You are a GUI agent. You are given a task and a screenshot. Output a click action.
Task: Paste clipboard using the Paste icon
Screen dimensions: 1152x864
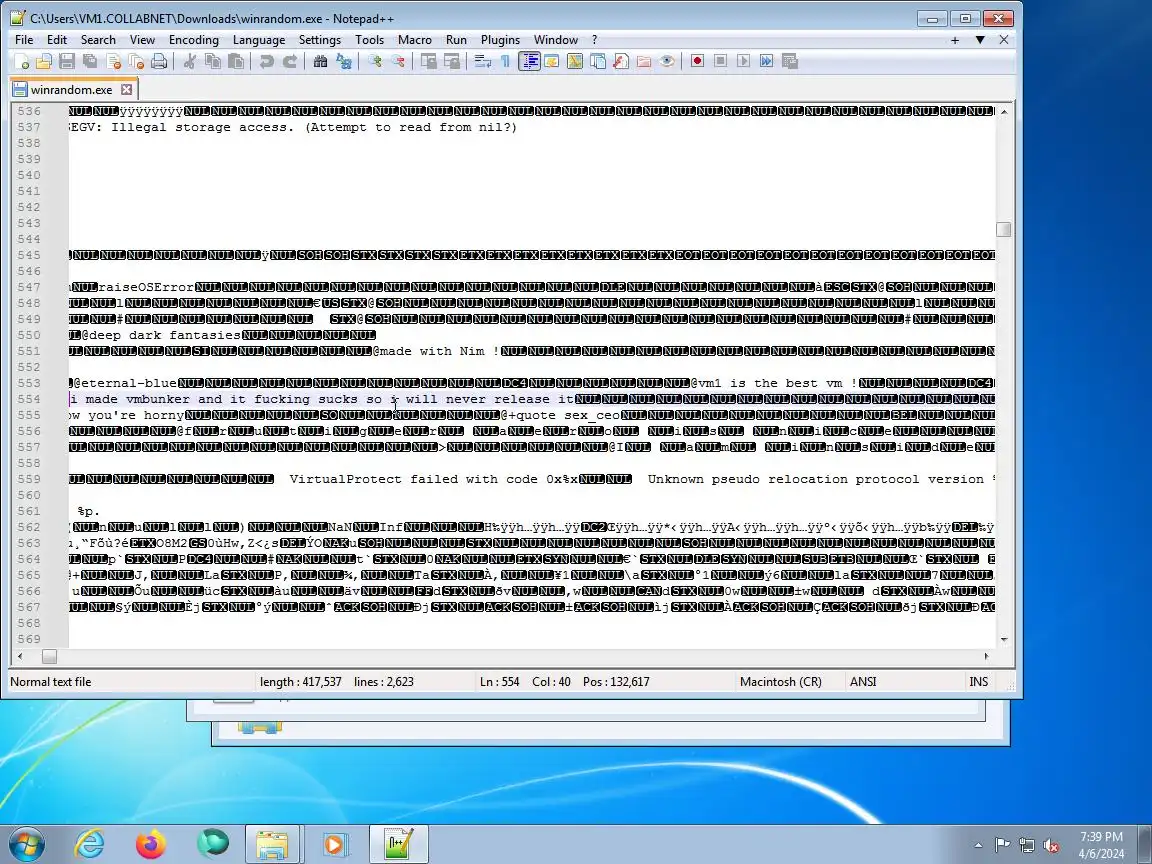point(236,62)
